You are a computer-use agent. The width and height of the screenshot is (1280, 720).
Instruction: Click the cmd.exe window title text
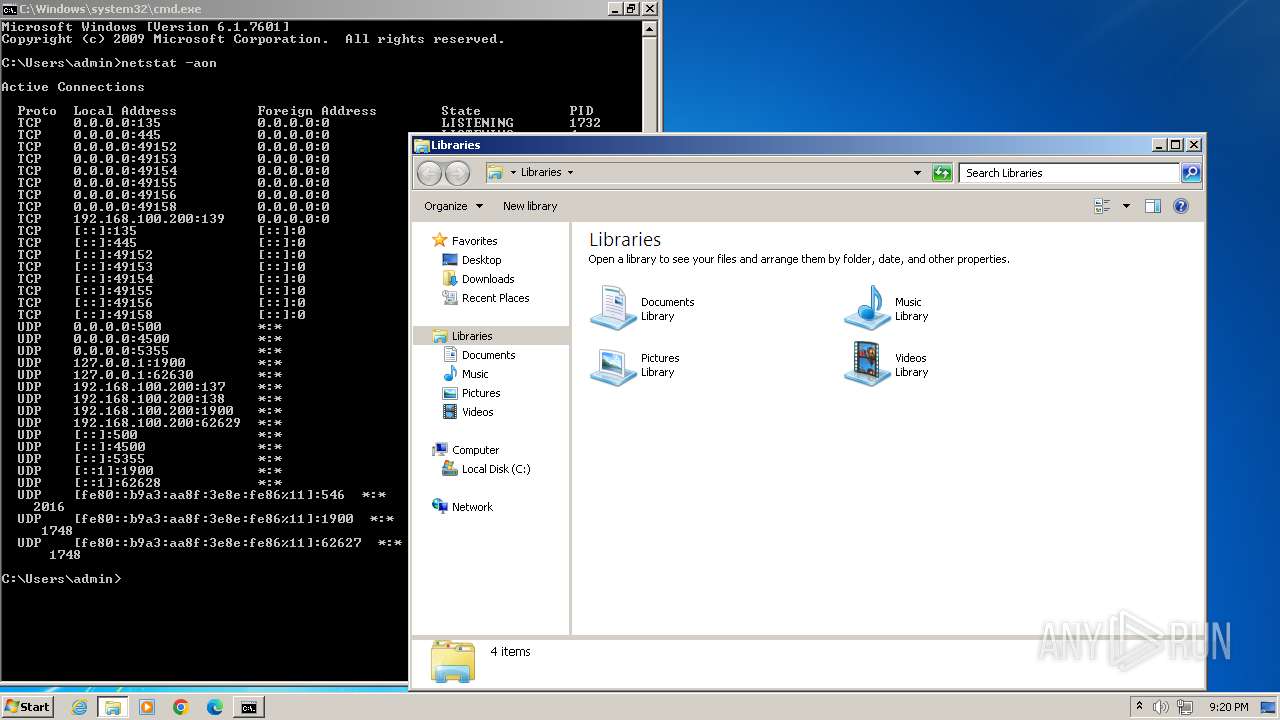(x=111, y=9)
